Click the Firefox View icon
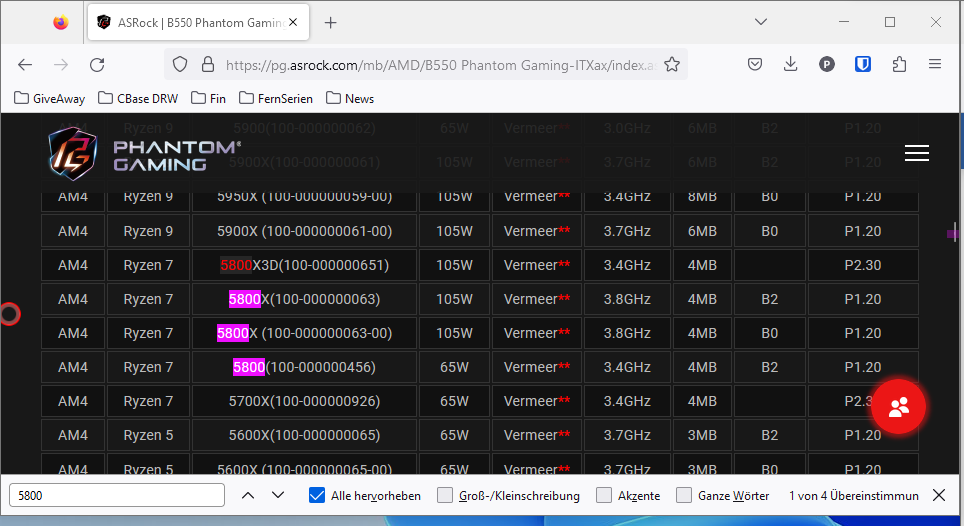964x526 pixels. tap(60, 23)
